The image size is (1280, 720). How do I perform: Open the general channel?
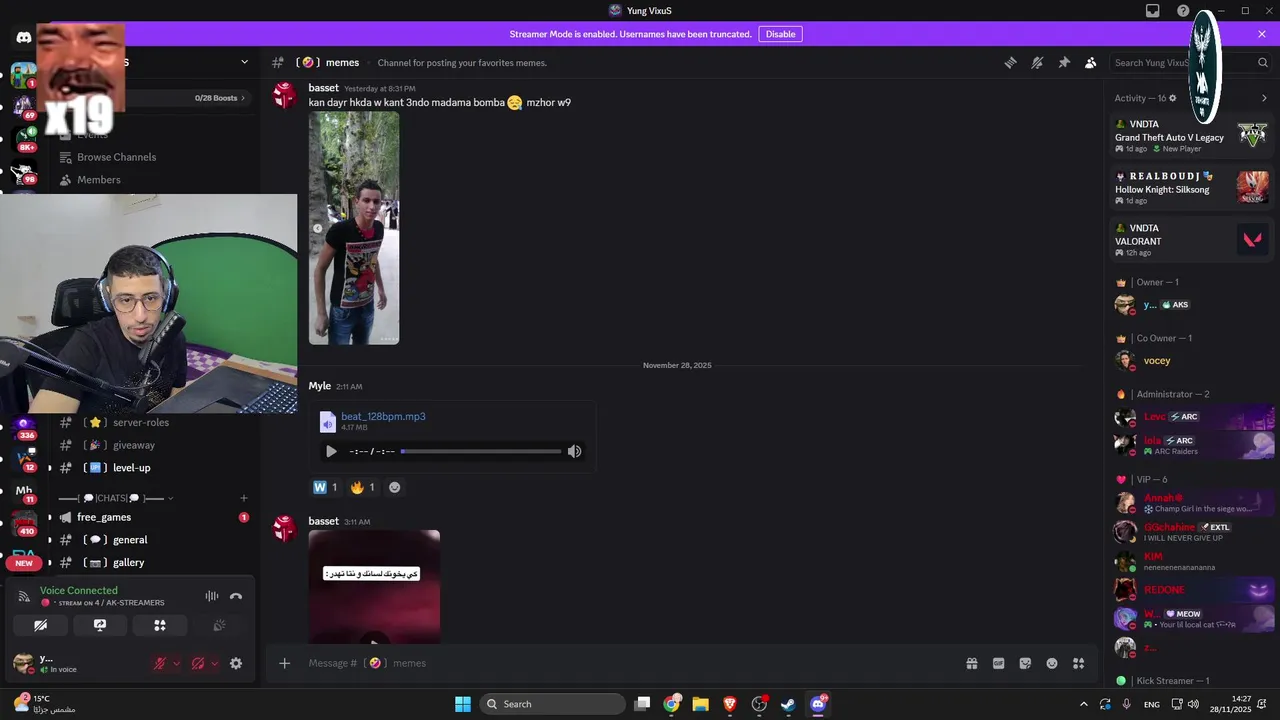coord(130,540)
